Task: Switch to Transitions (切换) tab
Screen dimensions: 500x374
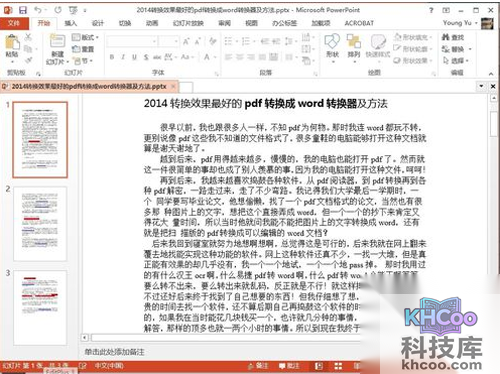Action: (125, 23)
